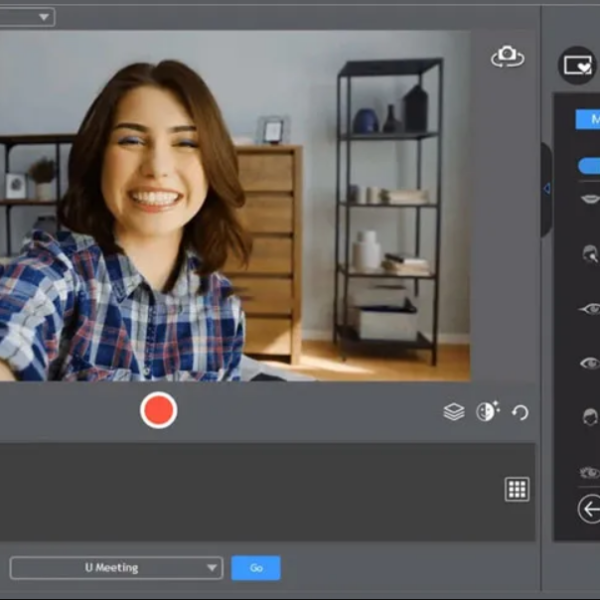This screenshot has height=600, width=600.
Task: Click the back arrow circle button
Action: [x=589, y=509]
